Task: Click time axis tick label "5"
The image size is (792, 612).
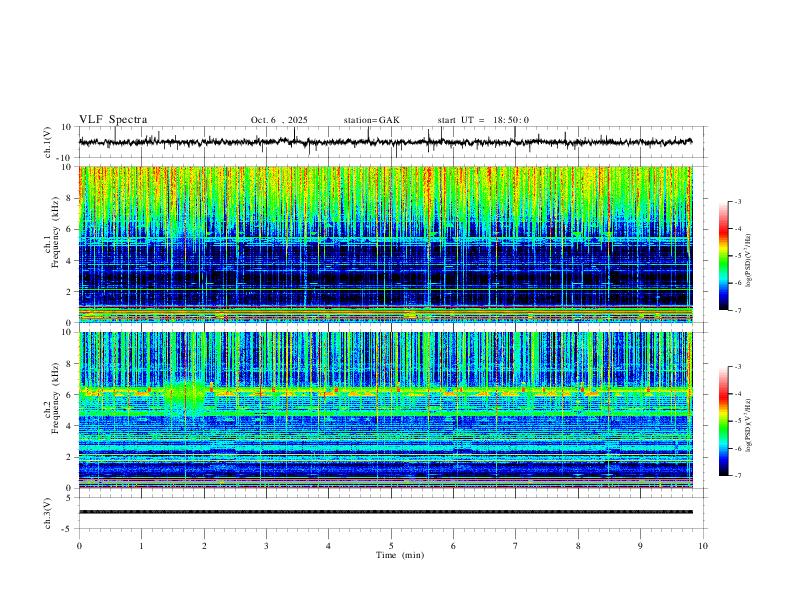Action: pyautogui.click(x=391, y=546)
